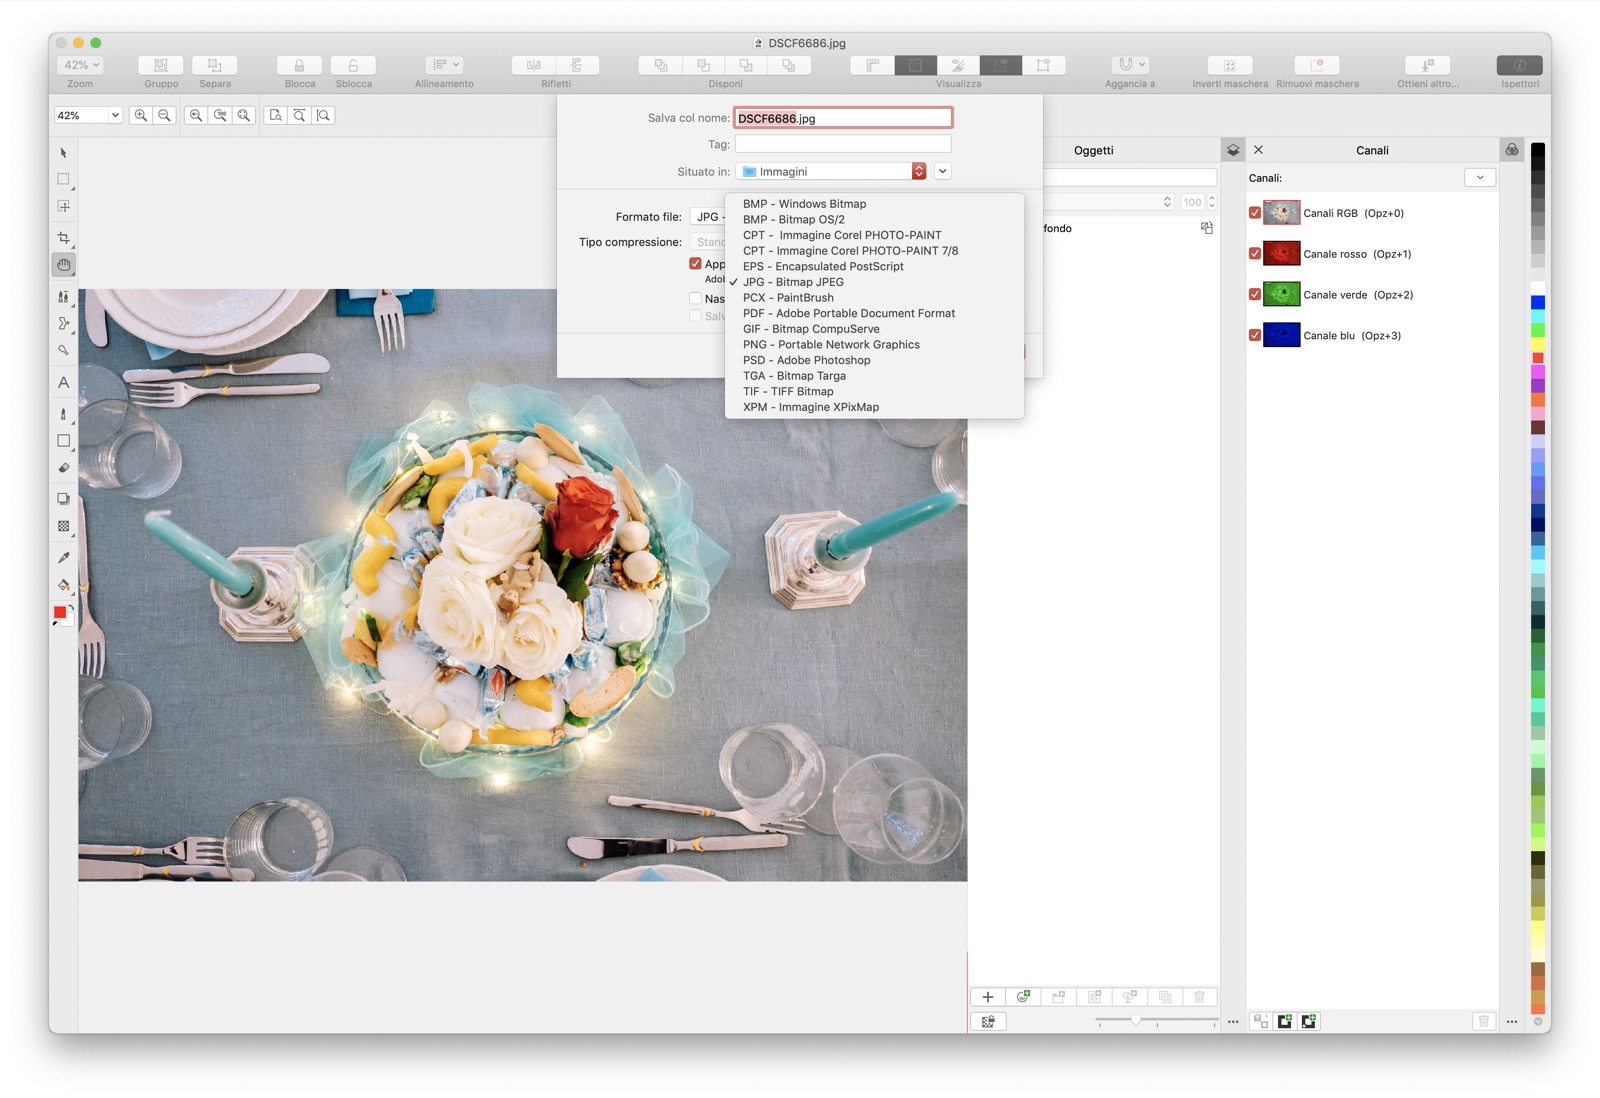This screenshot has width=1600, height=1098.
Task: Toggle Canali RGB channel checkbox
Action: (x=1255, y=213)
